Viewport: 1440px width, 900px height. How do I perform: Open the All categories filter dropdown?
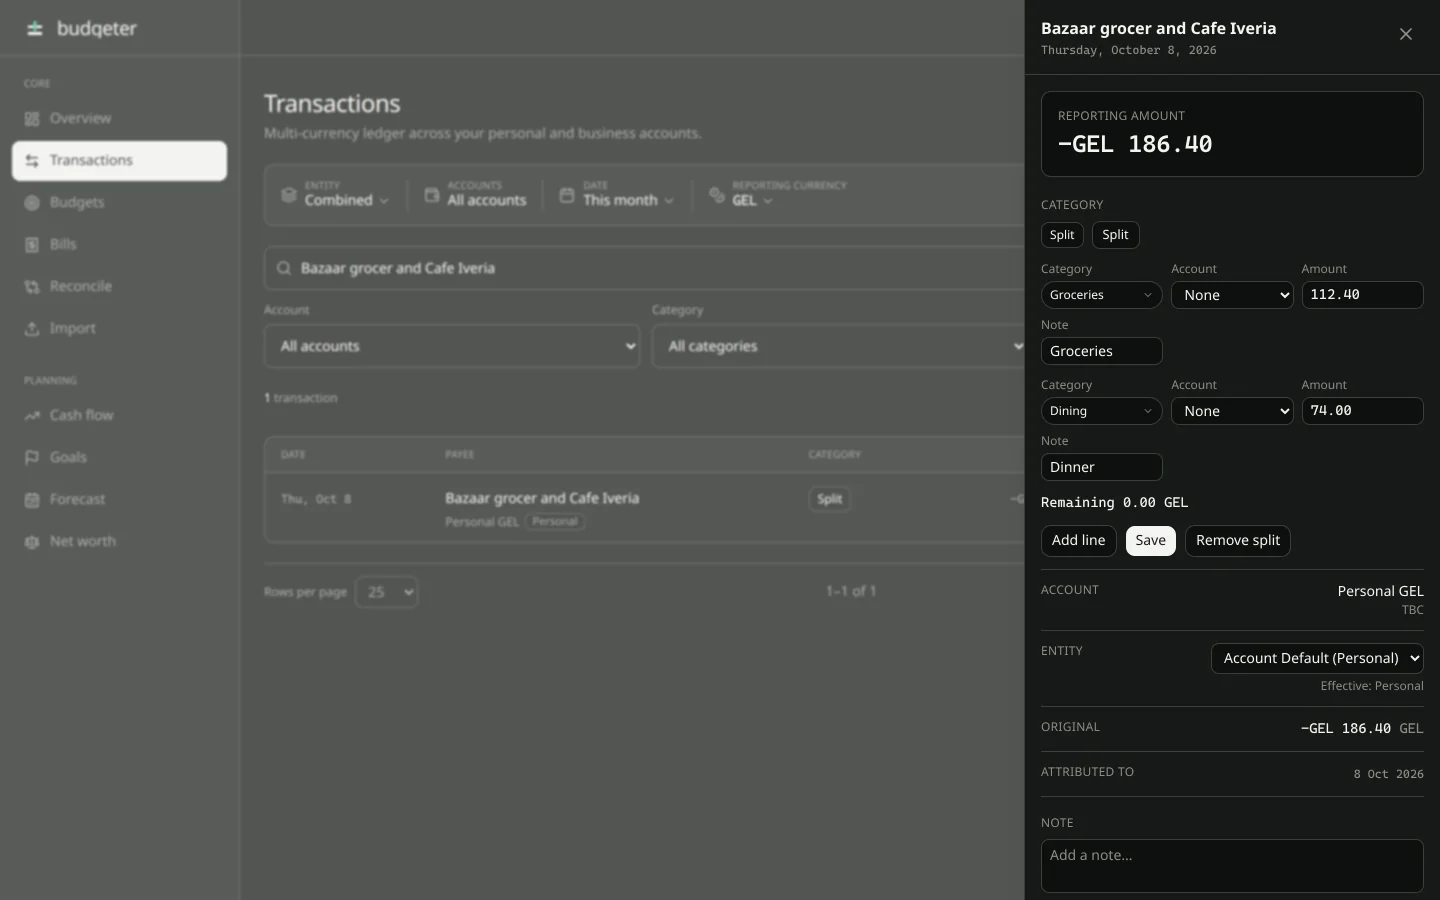coord(840,346)
